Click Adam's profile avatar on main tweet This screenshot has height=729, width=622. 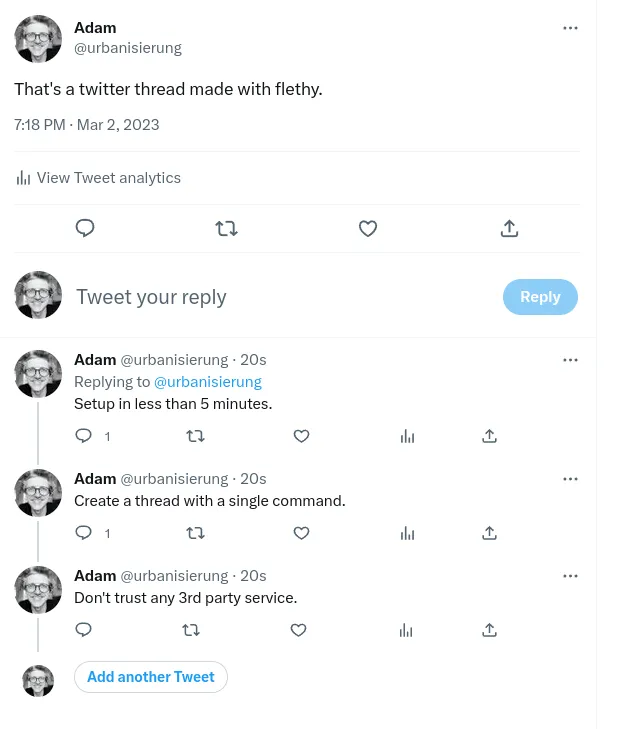(38, 39)
